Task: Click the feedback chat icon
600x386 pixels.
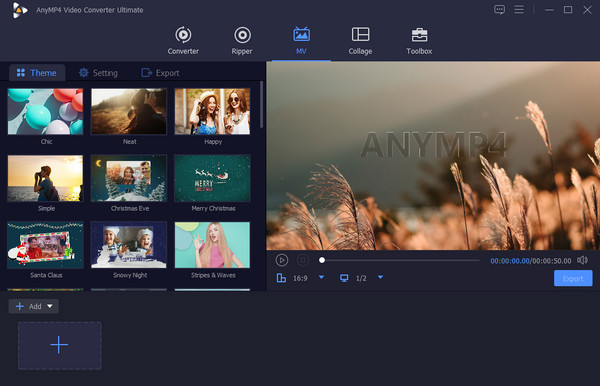Action: [x=499, y=10]
